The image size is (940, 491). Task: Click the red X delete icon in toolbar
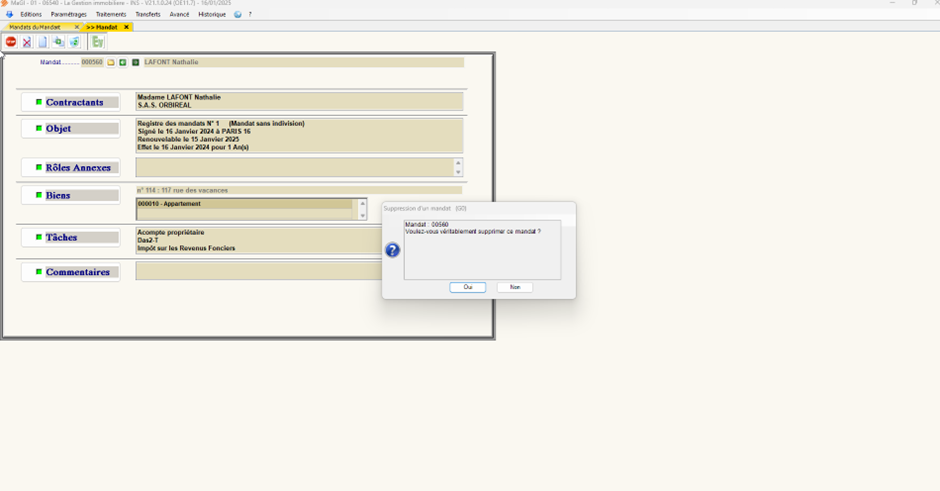[x=27, y=42]
